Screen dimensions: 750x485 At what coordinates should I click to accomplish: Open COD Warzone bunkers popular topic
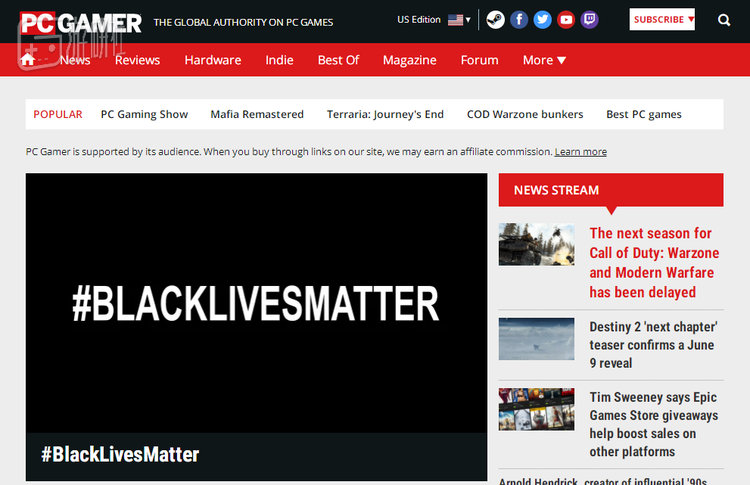pos(525,114)
